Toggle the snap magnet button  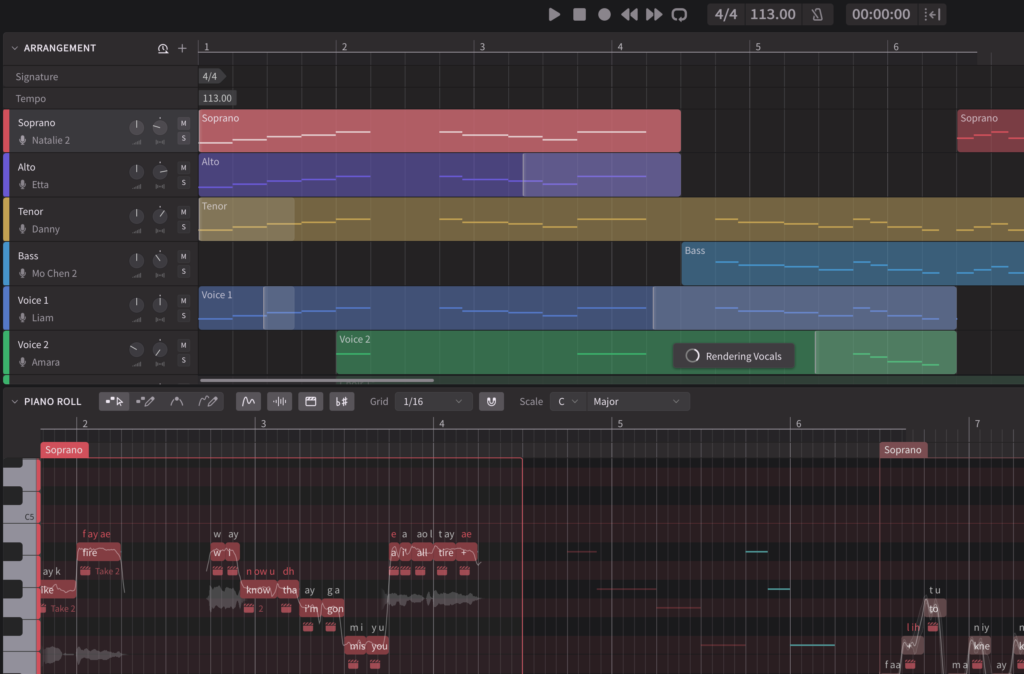490,401
